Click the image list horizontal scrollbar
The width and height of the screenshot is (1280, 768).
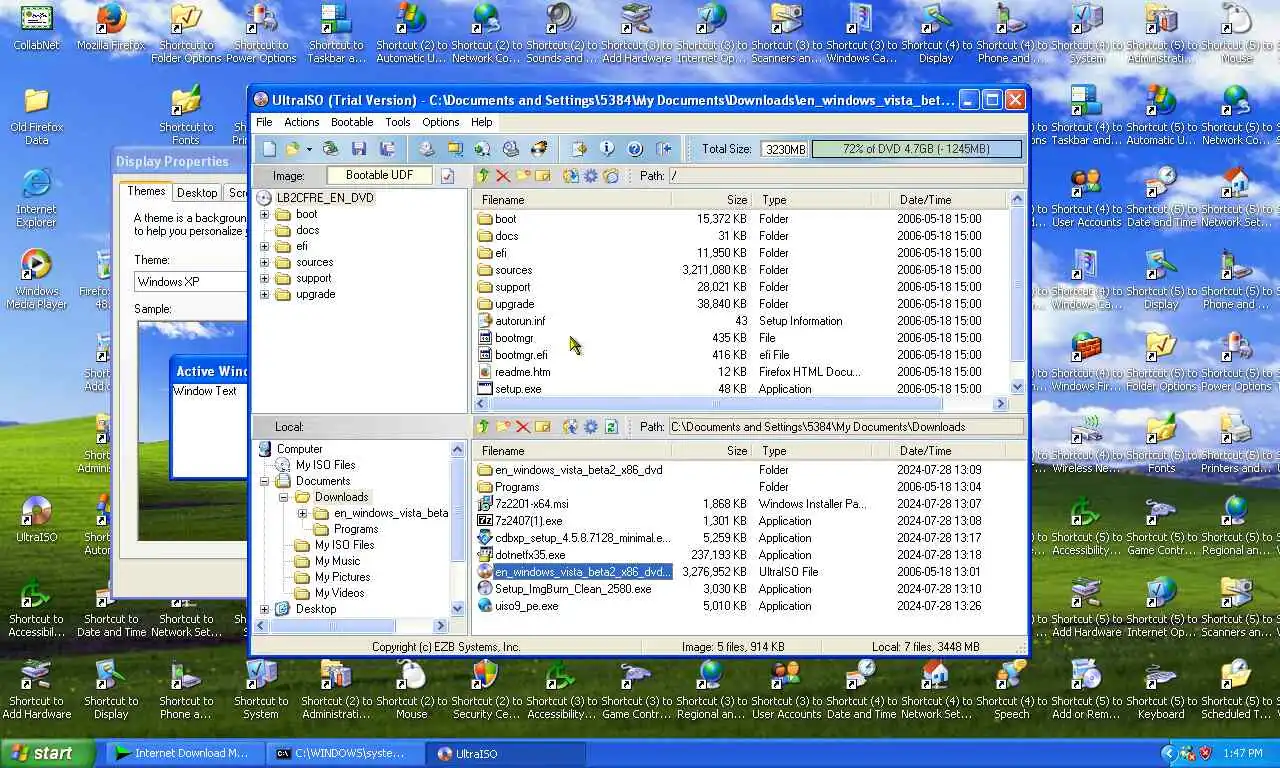pos(740,404)
